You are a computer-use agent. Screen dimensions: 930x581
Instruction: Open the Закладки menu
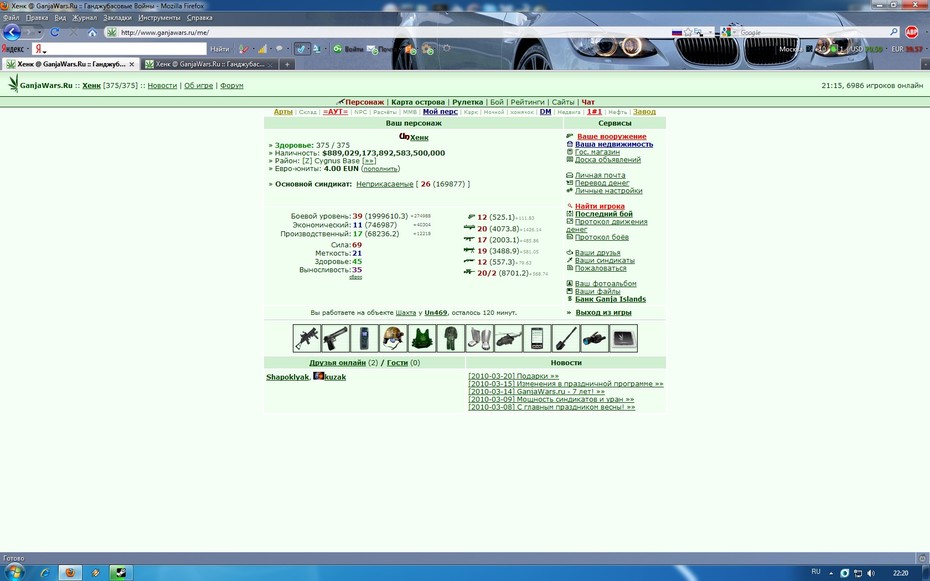(x=117, y=18)
